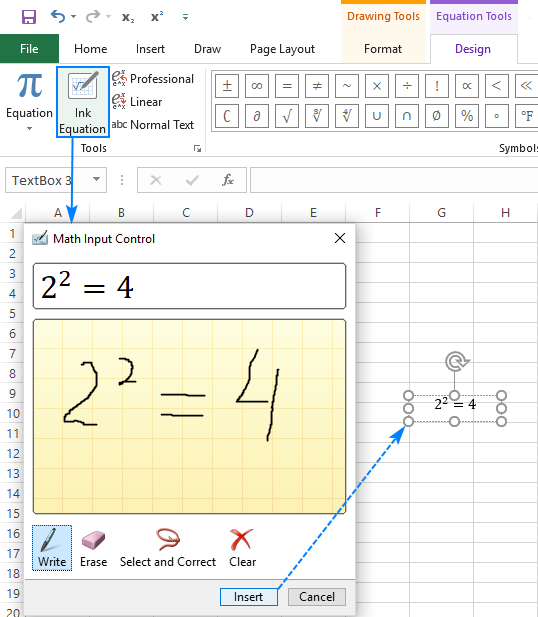Insert the degrees Fahrenheit symbol
The image size is (538, 617).
coord(527,116)
